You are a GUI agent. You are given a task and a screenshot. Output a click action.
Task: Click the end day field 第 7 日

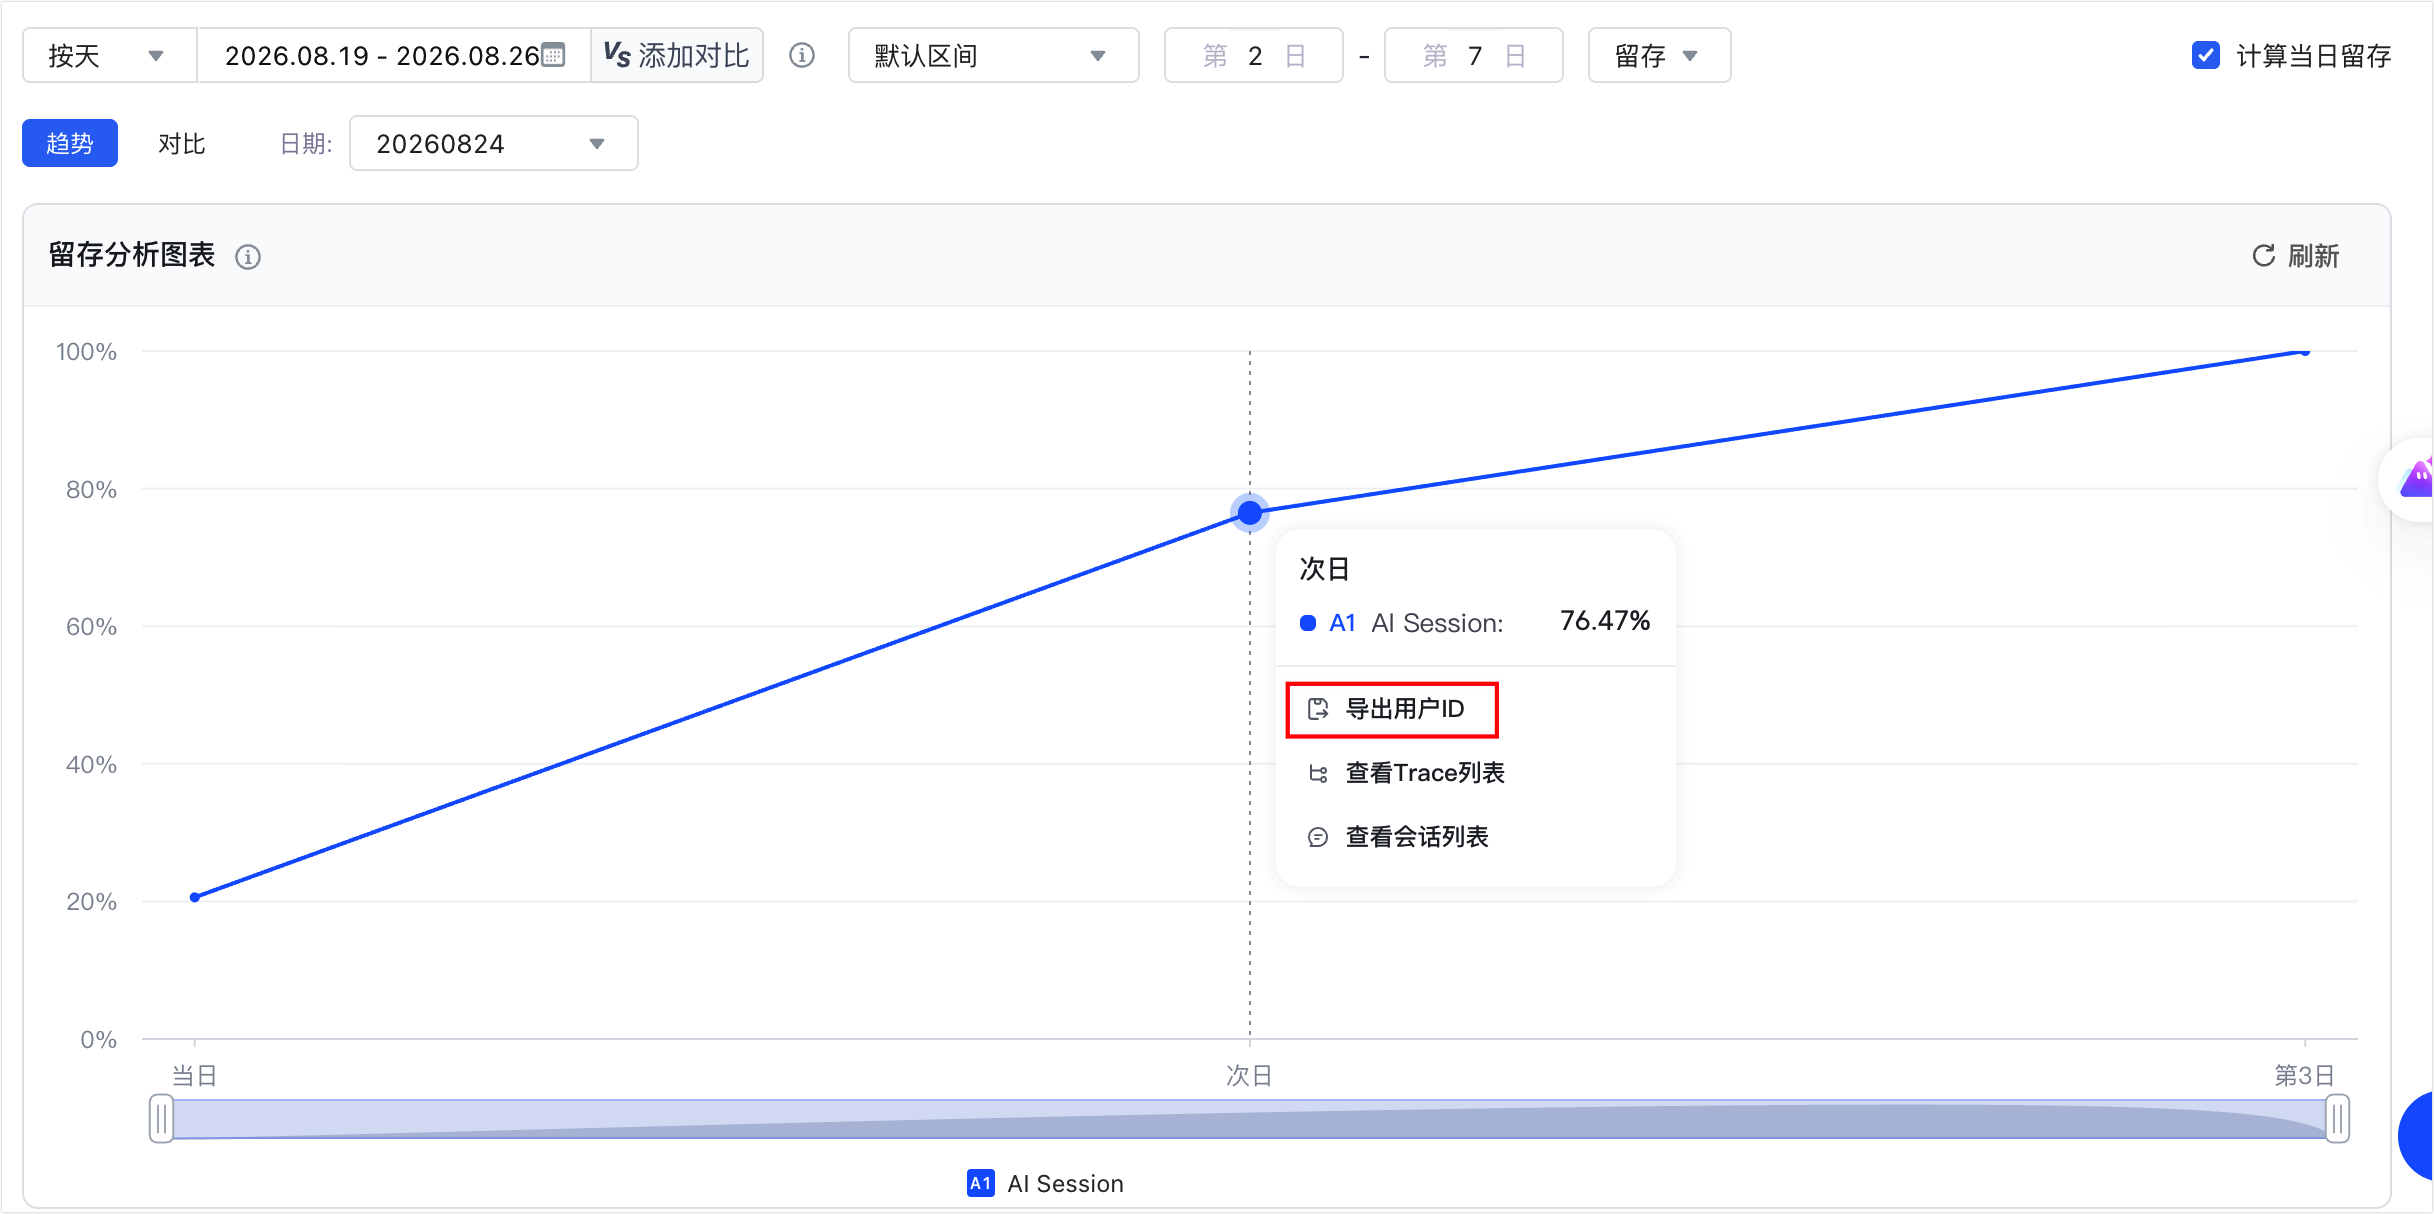coord(1473,55)
